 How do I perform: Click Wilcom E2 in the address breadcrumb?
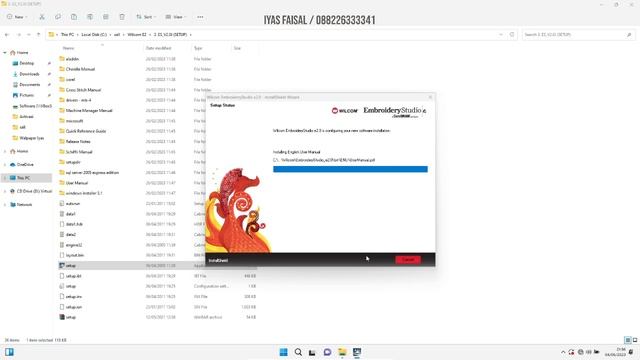(x=137, y=35)
